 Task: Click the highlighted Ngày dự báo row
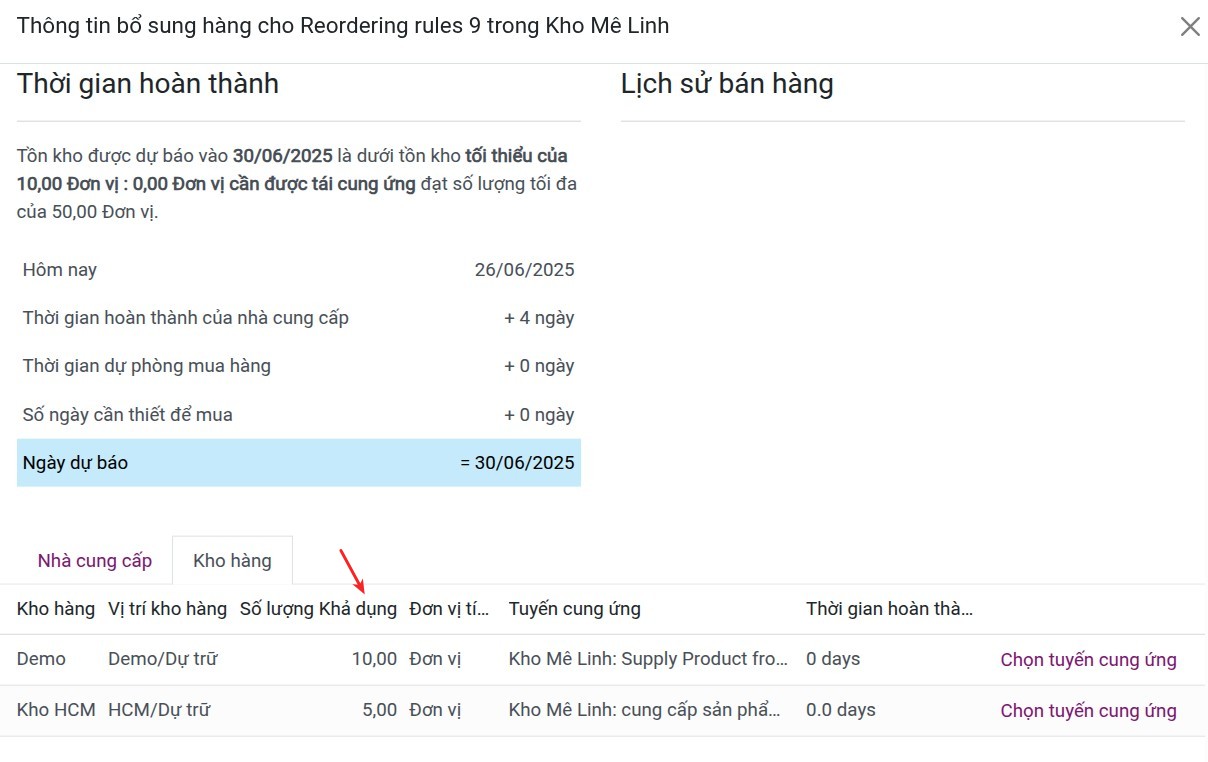point(298,463)
